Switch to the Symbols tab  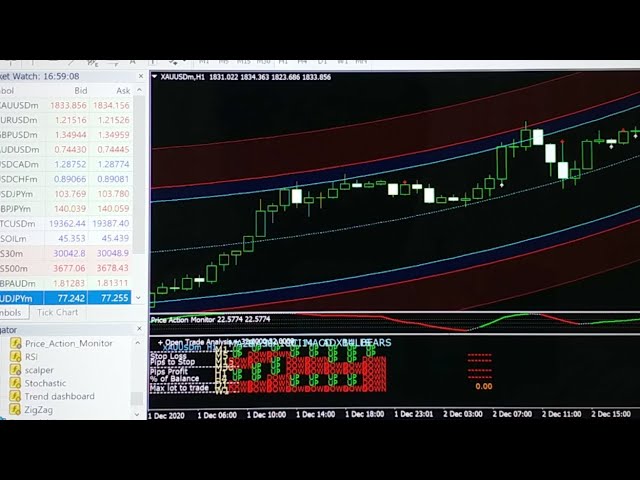click(x=12, y=312)
